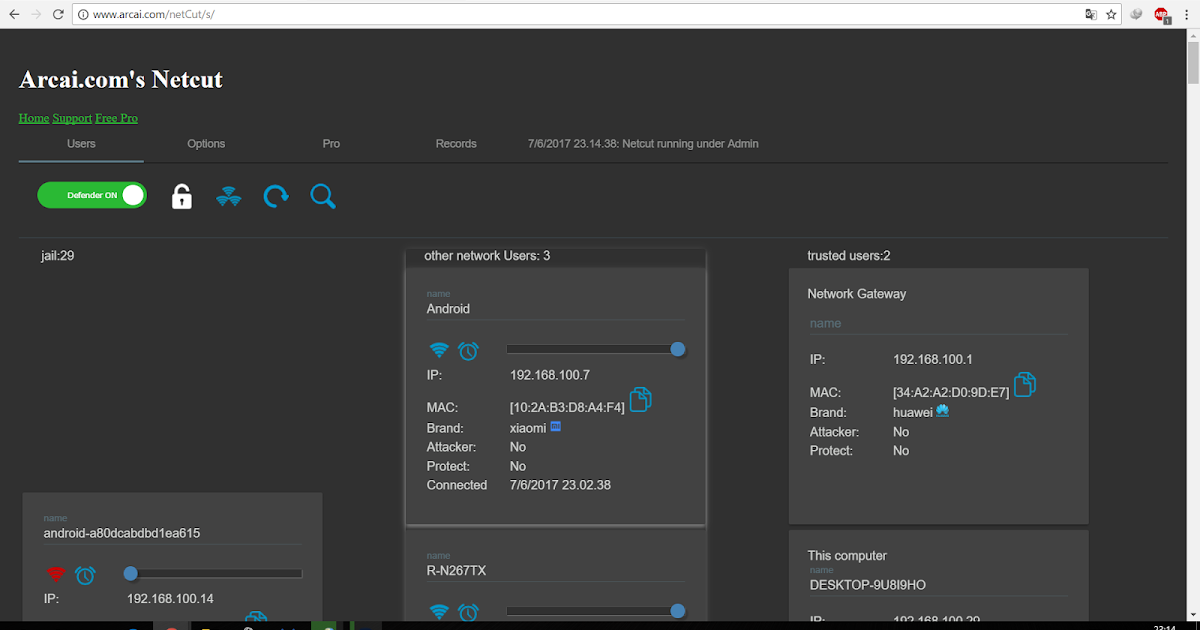Click the android-a80dcabdbd1ea615 name field
The width and height of the screenshot is (1200, 630).
[x=172, y=534]
